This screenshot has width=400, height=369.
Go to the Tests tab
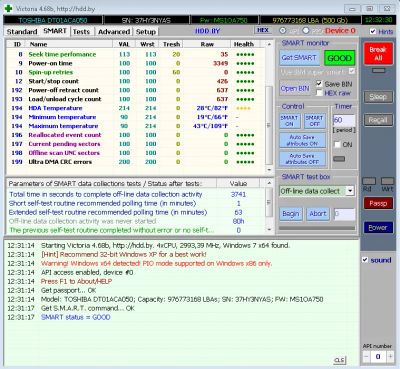coord(81,32)
